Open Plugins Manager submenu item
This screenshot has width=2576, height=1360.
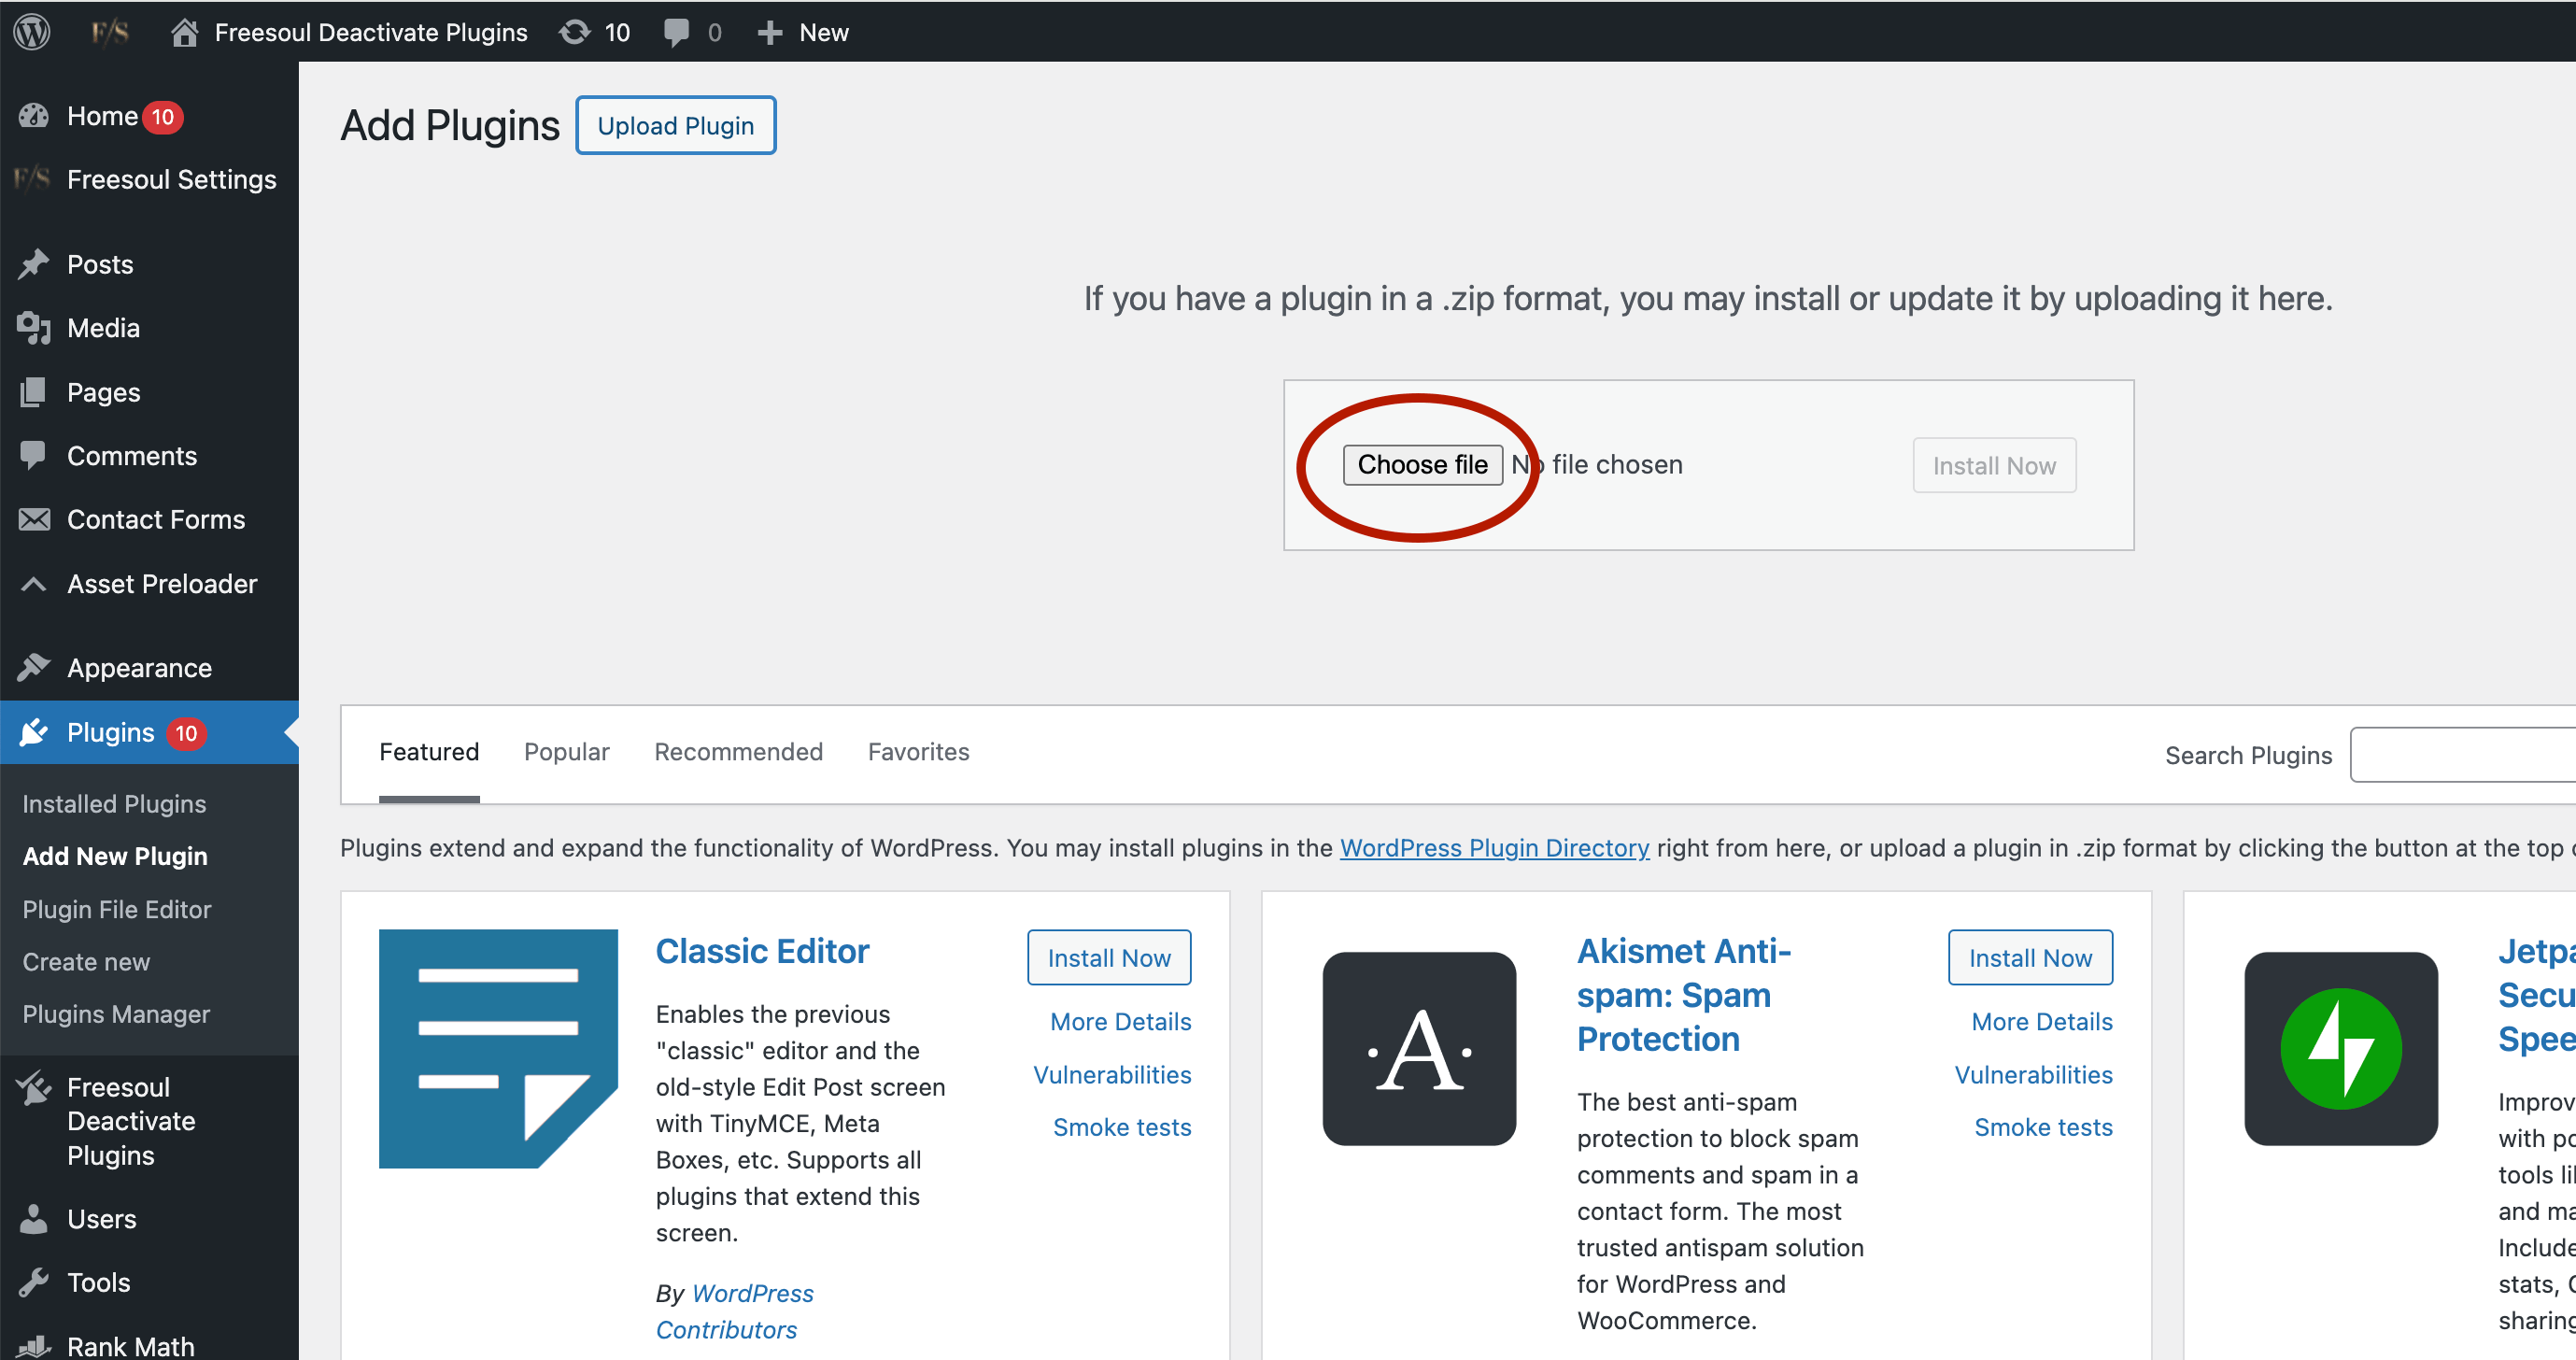[116, 1014]
